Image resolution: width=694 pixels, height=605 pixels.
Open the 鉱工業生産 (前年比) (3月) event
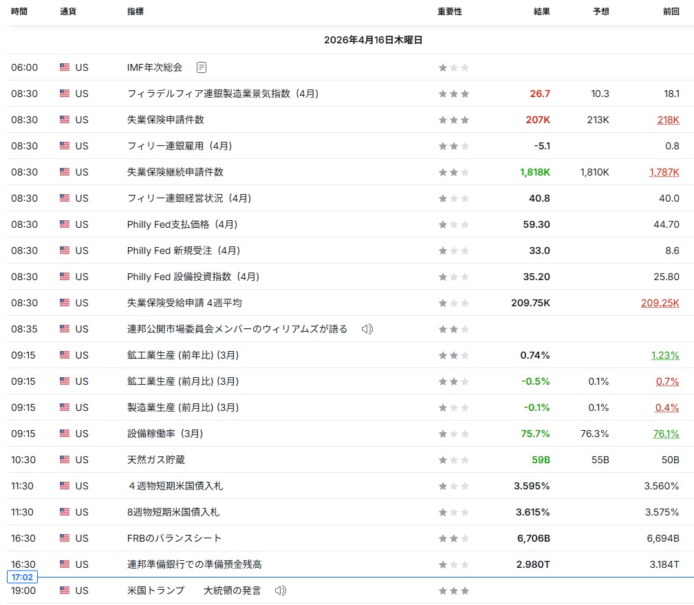[x=183, y=355]
